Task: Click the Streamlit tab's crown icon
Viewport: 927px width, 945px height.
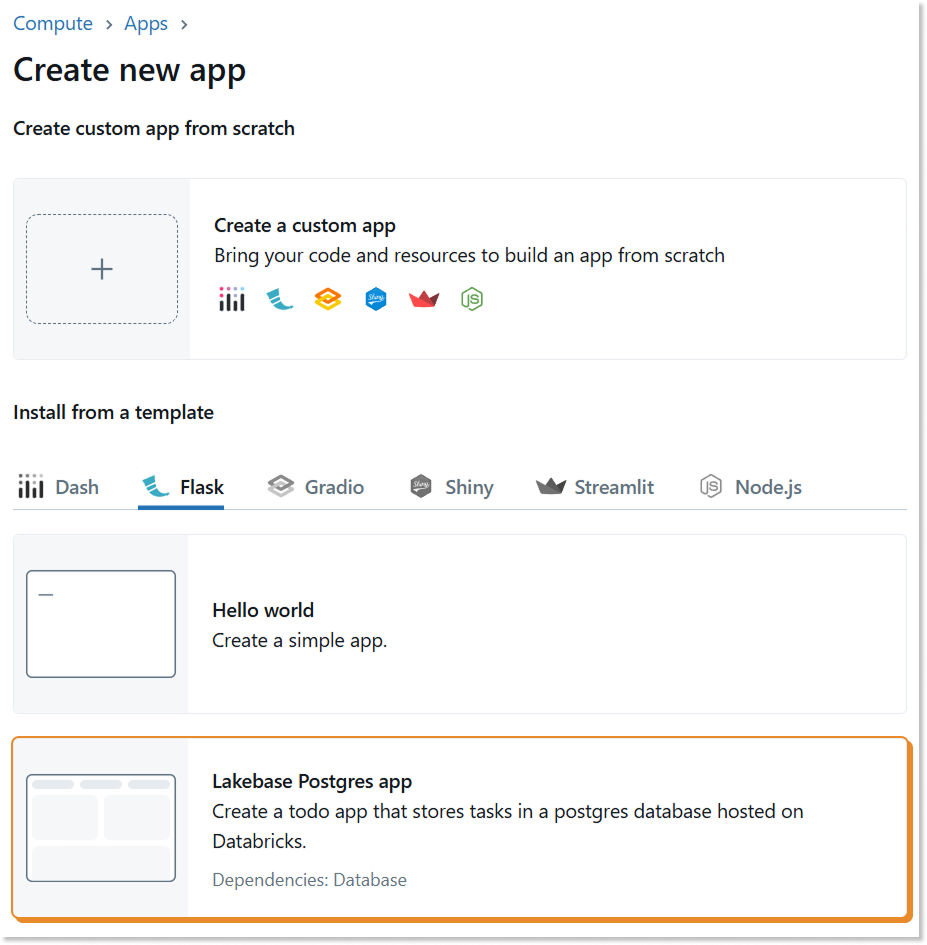Action: 551,486
